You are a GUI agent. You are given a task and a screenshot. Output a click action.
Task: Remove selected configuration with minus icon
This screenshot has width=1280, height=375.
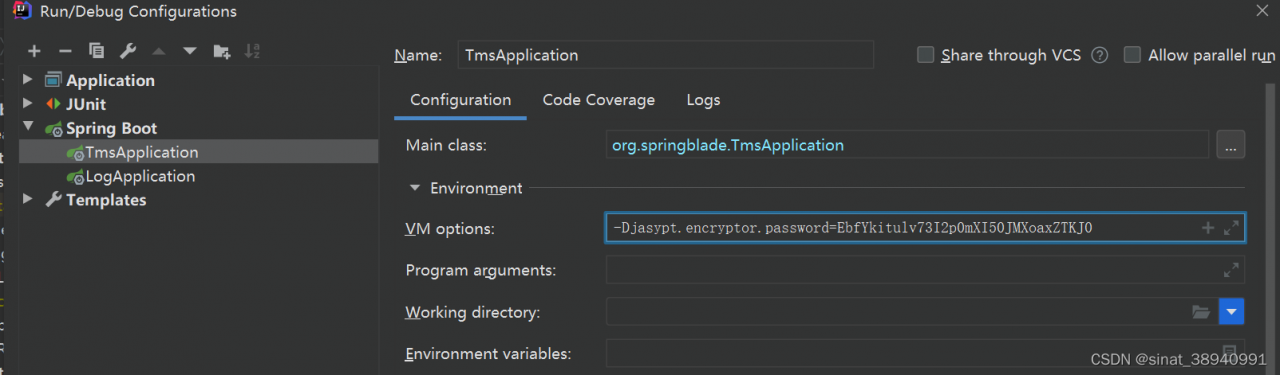coord(65,51)
